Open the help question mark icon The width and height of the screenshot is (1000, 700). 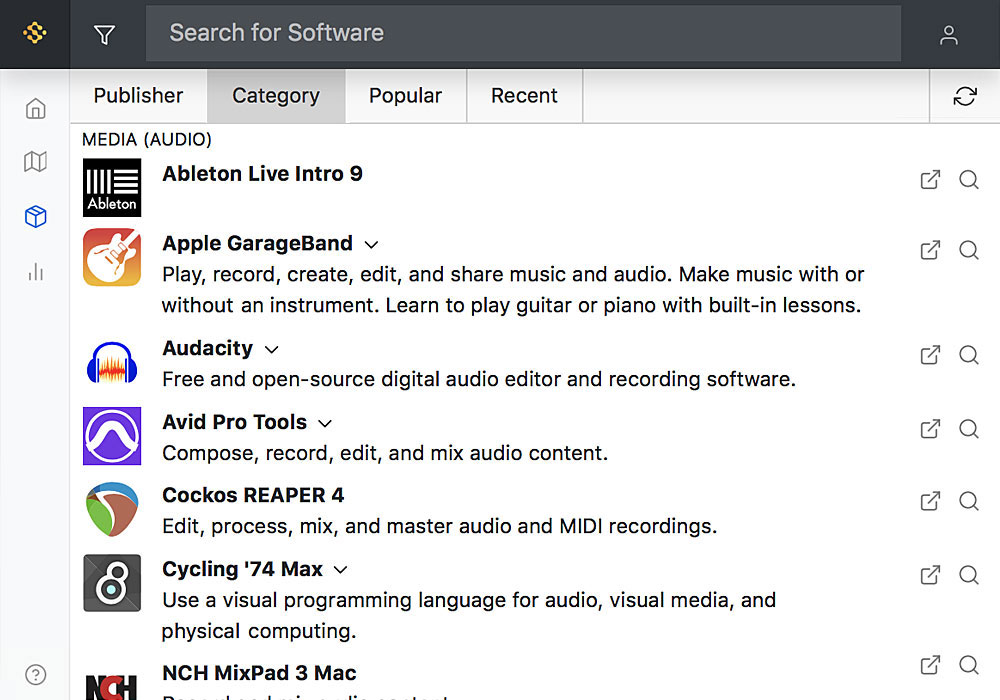pos(36,674)
